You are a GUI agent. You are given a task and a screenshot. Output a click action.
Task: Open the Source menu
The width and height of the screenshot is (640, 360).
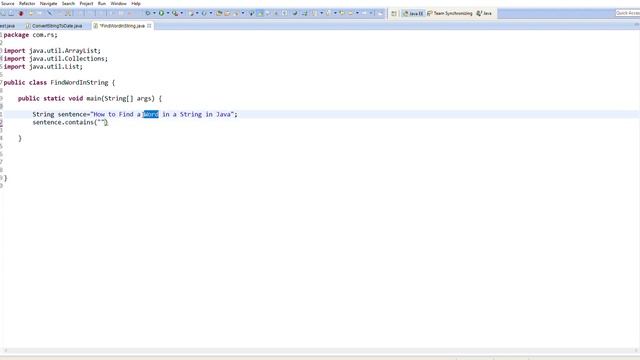coord(7,3)
